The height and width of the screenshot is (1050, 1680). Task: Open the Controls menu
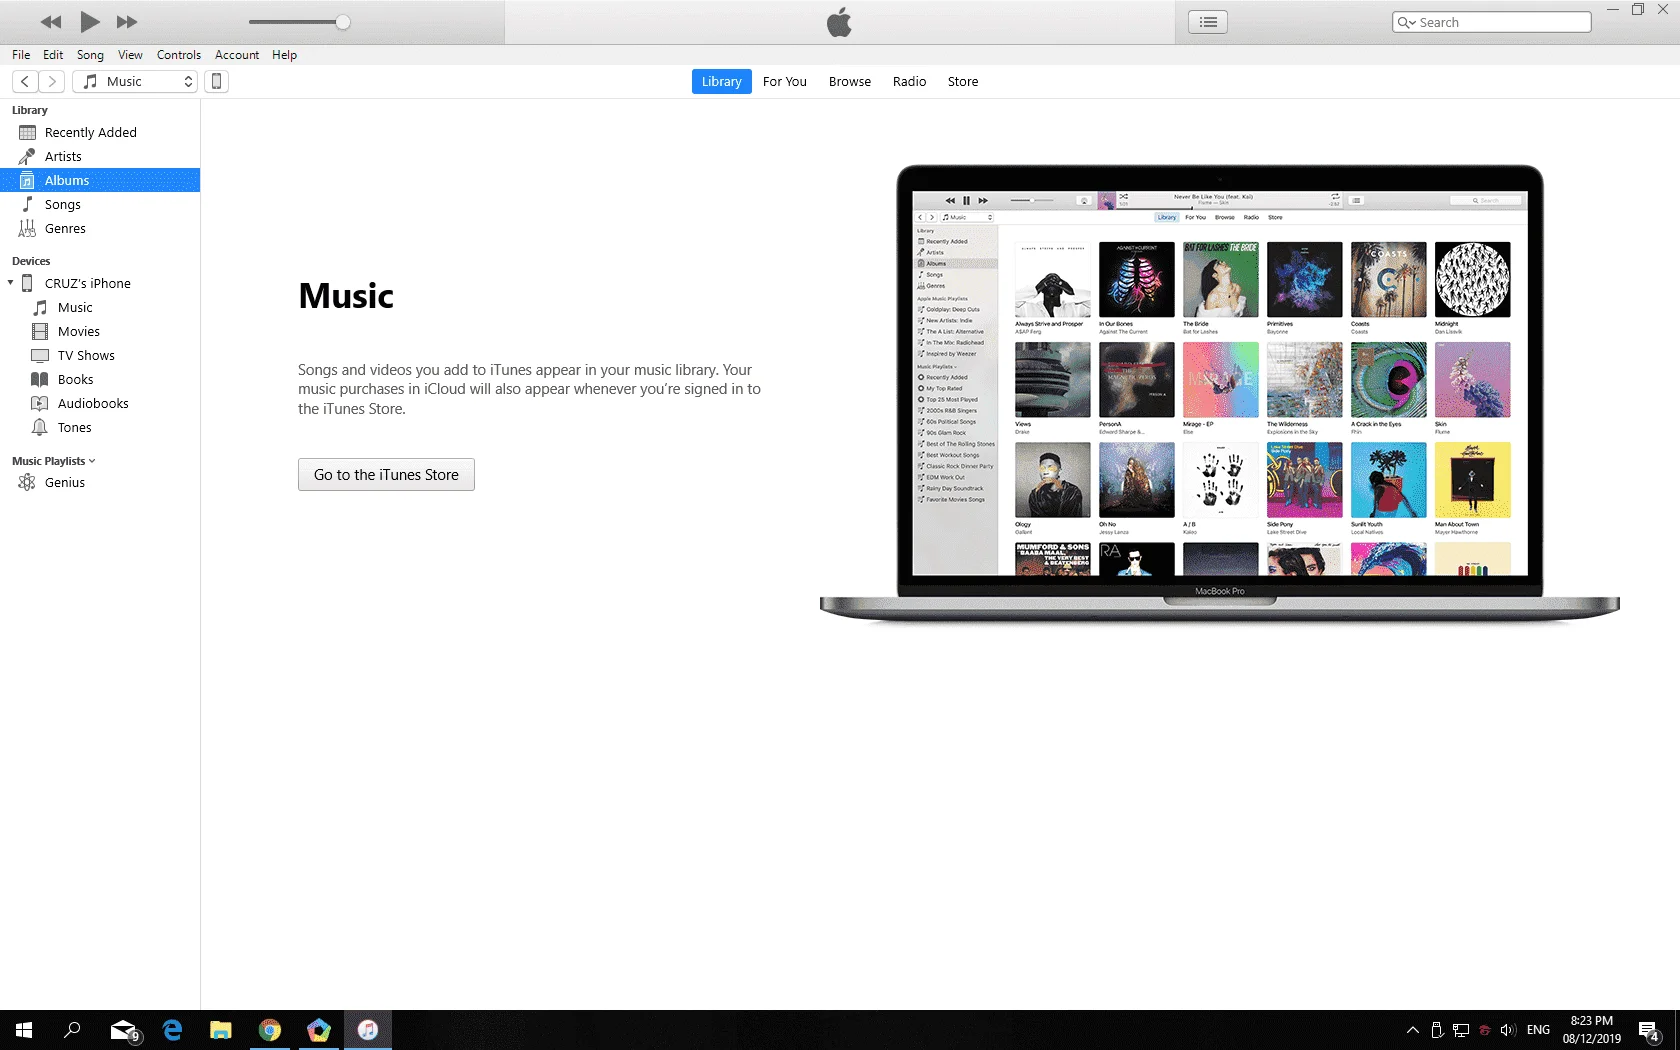click(179, 55)
